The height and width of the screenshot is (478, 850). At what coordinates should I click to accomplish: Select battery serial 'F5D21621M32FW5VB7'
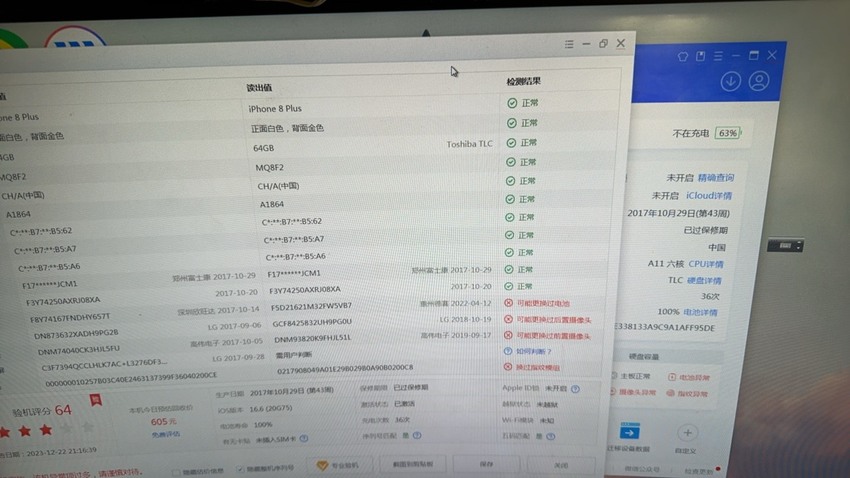(311, 306)
